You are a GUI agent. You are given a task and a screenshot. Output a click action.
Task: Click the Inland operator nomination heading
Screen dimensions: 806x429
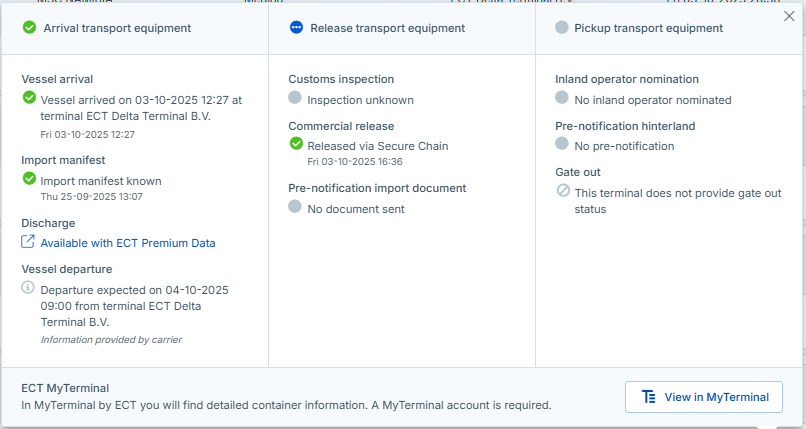627,79
